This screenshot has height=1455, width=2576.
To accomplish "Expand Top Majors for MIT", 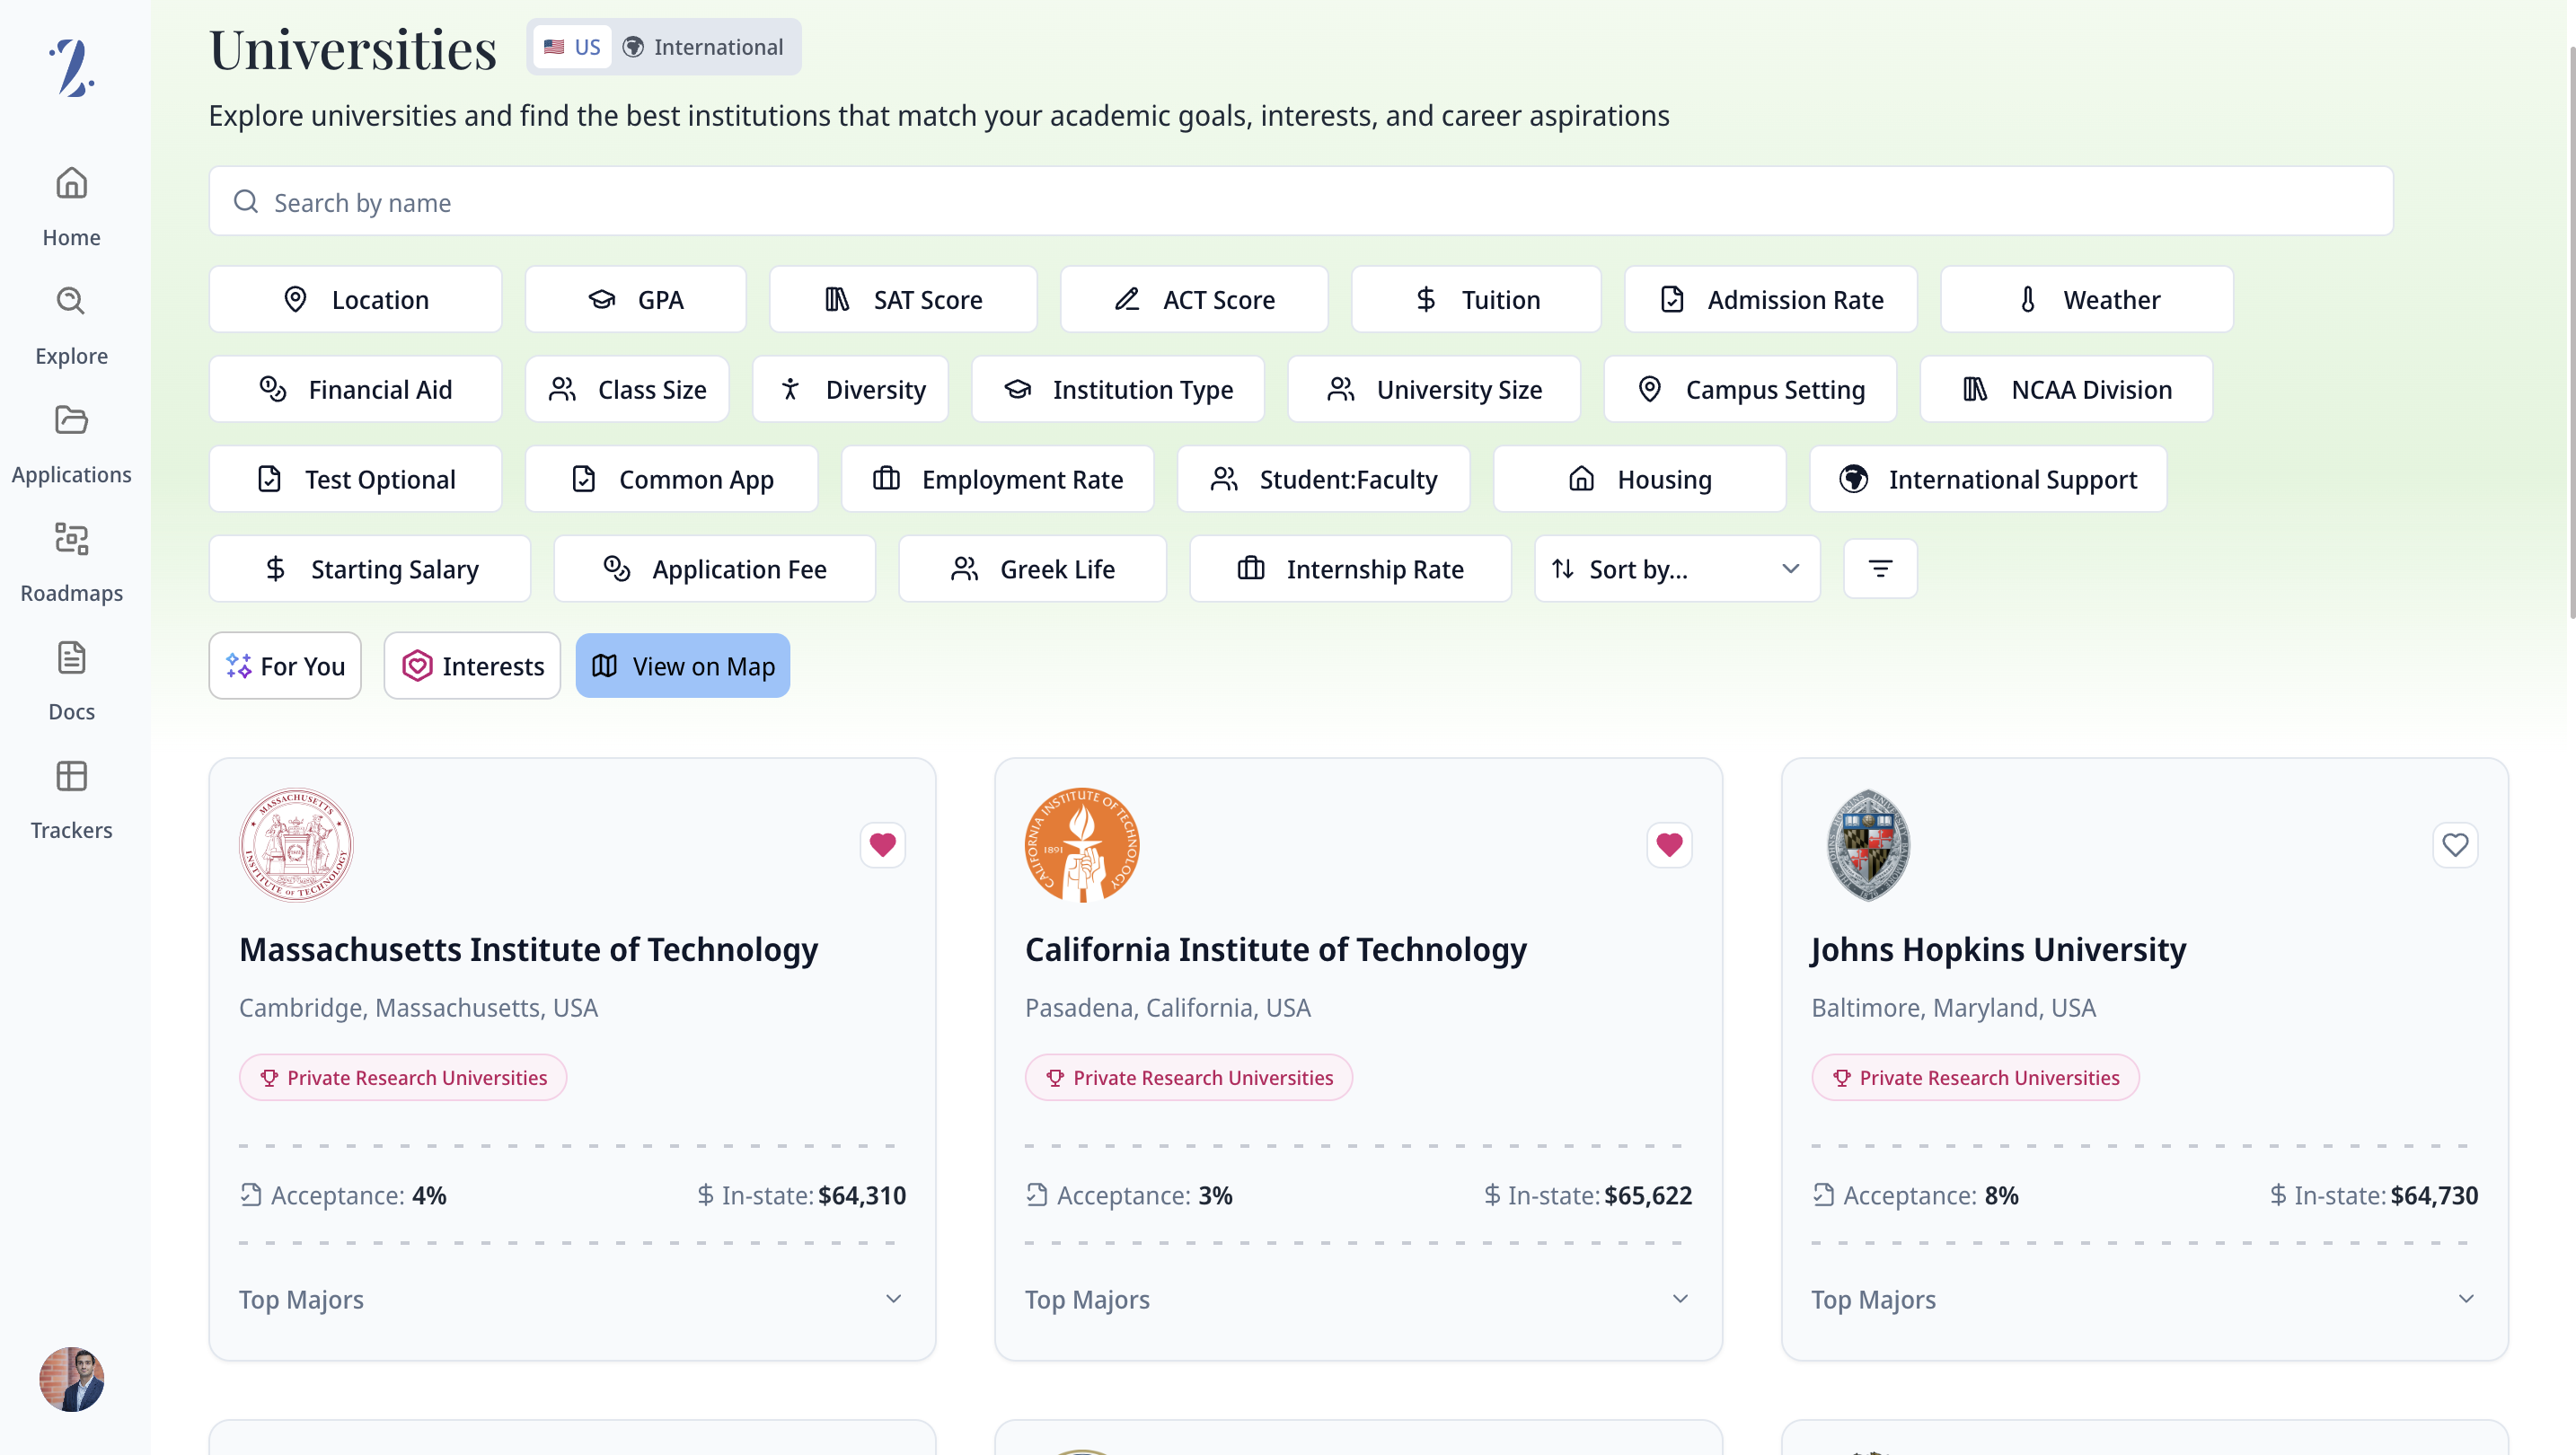I will (x=893, y=1299).
